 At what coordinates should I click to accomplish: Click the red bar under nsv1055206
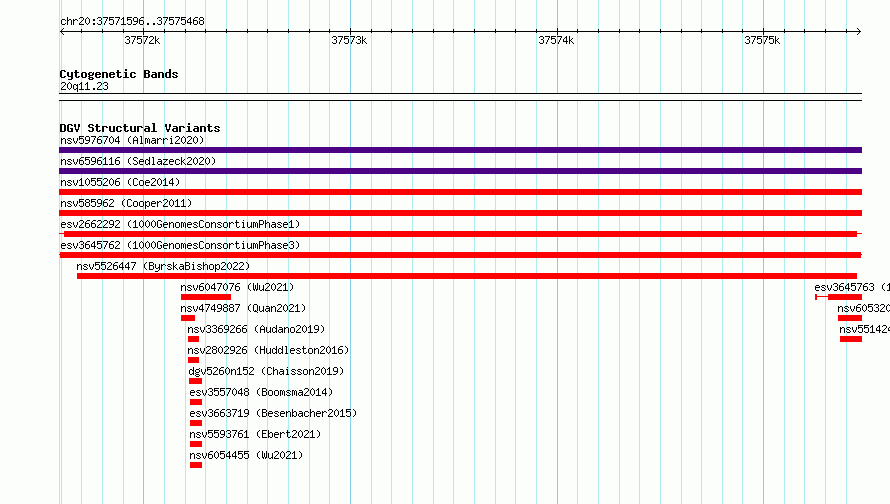[460, 192]
